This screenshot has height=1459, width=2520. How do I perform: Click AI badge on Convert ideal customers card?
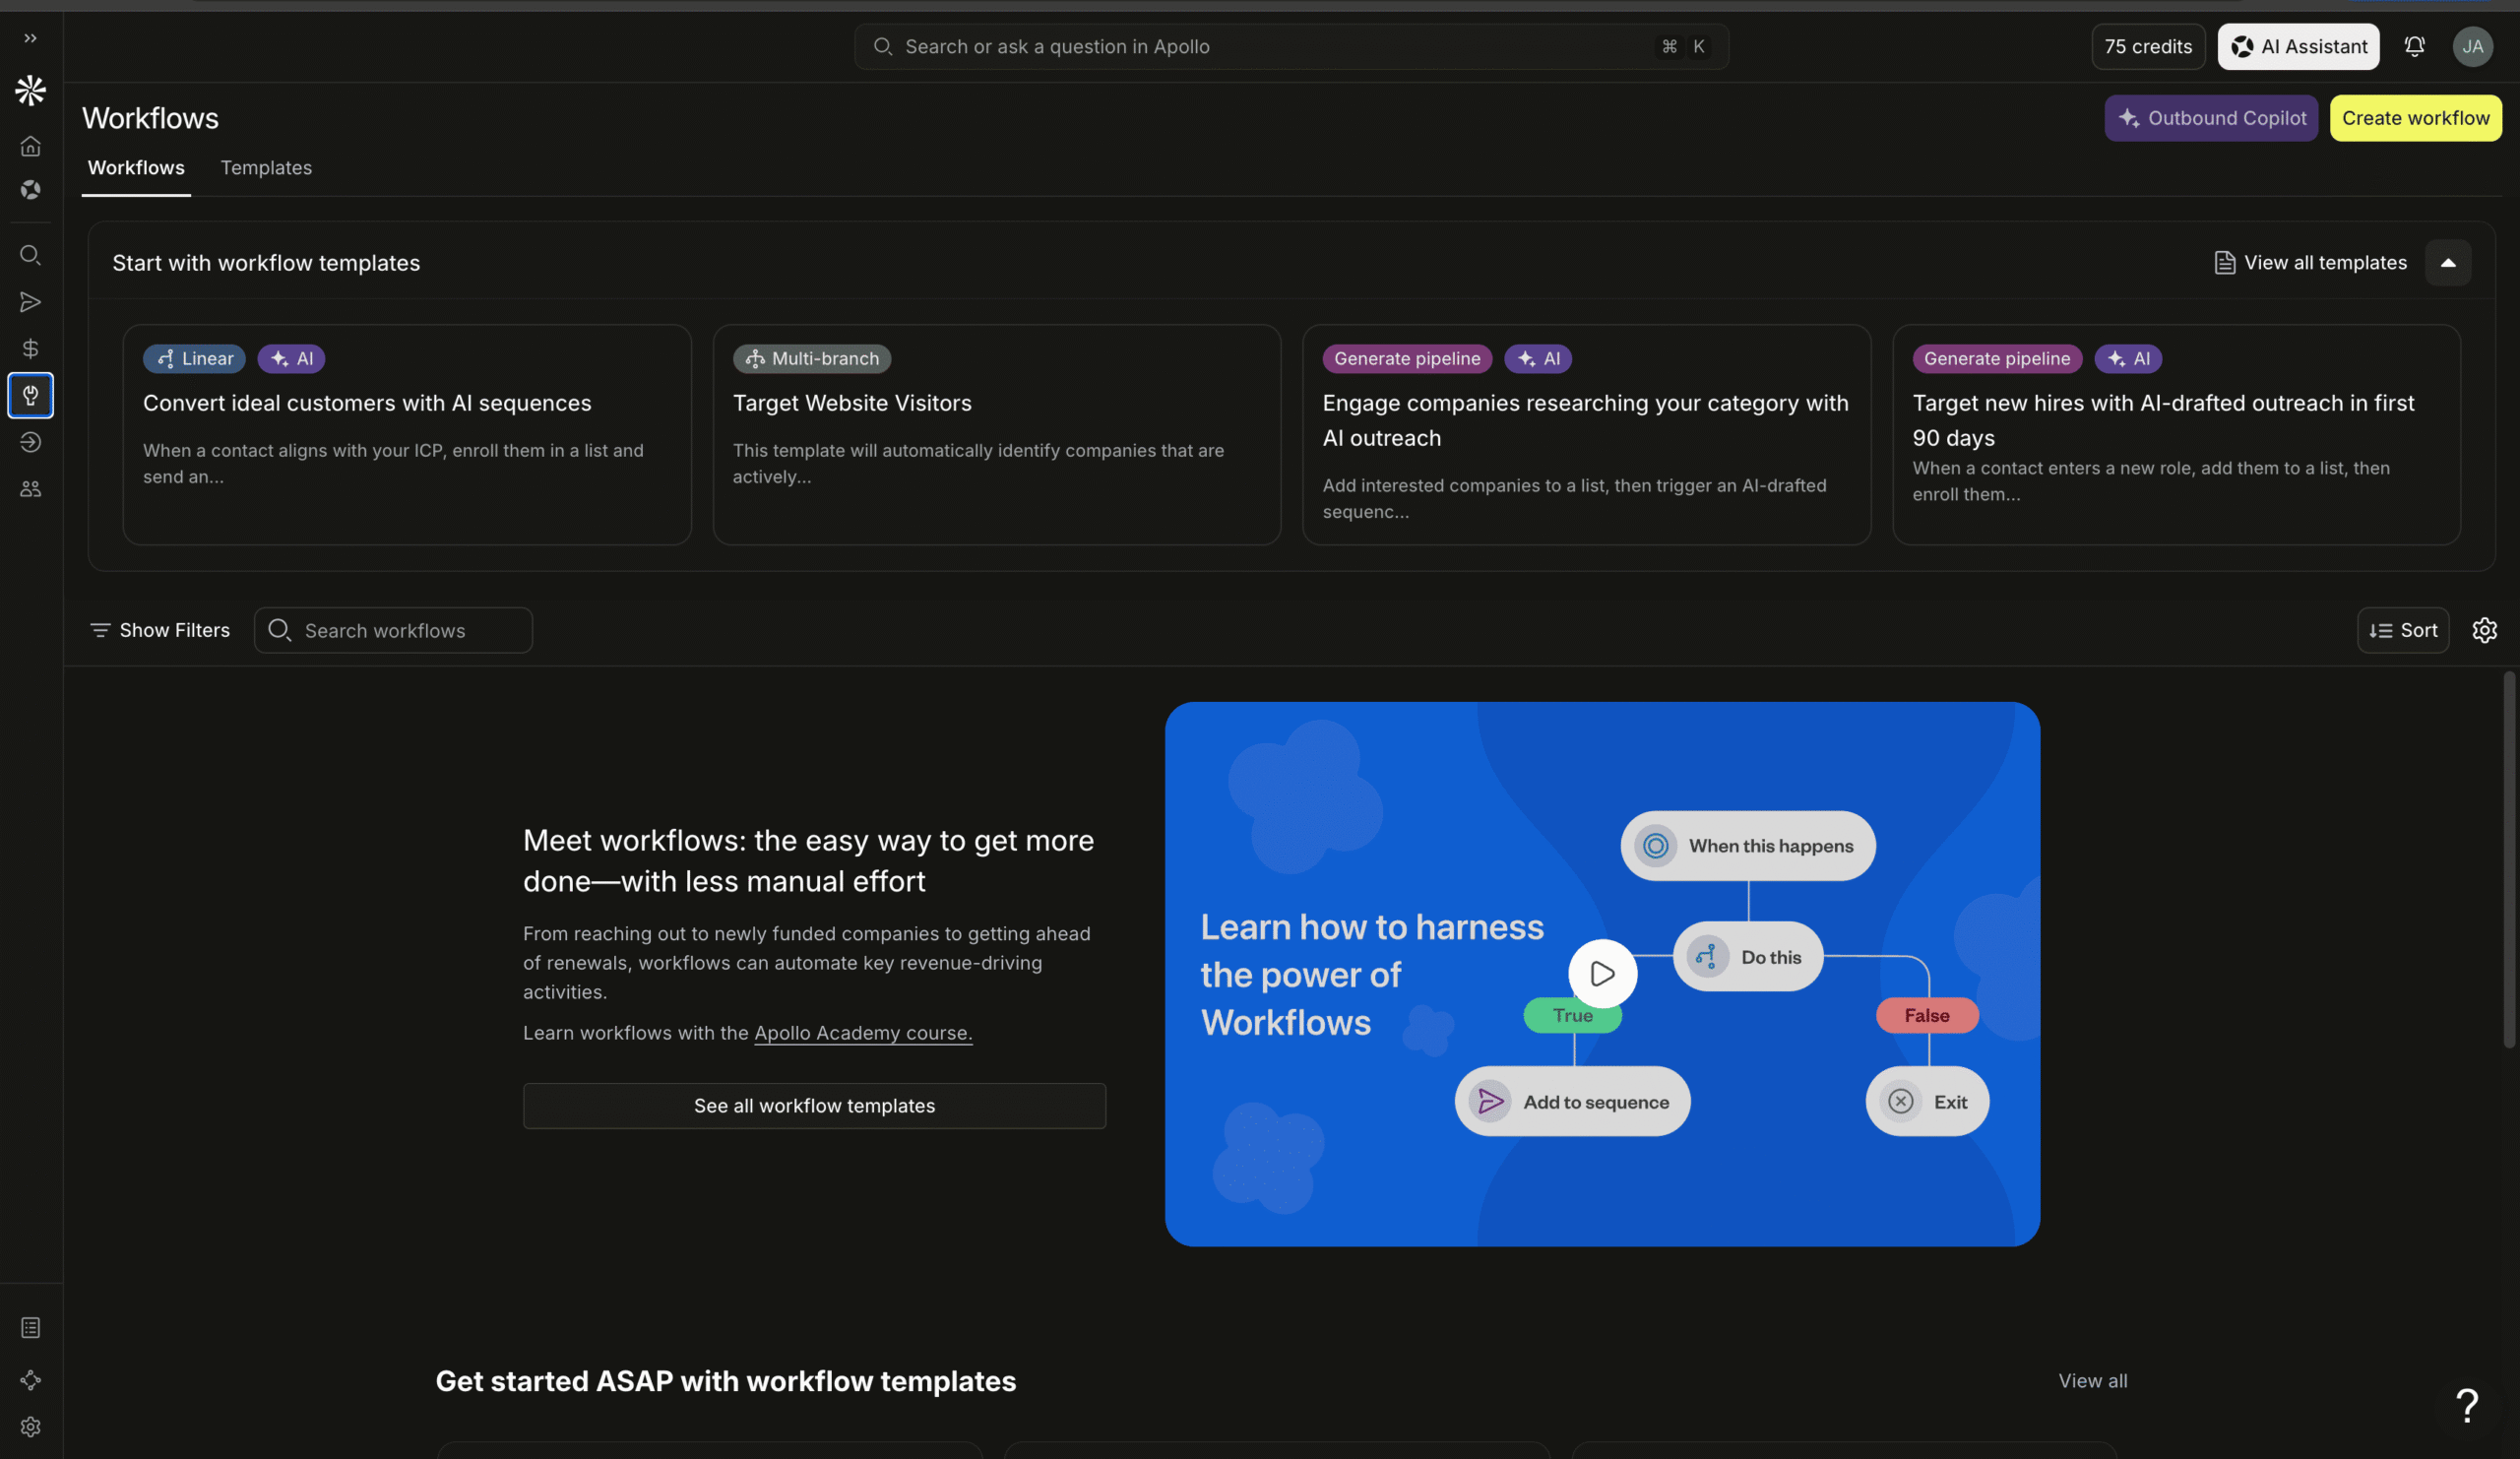(291, 359)
